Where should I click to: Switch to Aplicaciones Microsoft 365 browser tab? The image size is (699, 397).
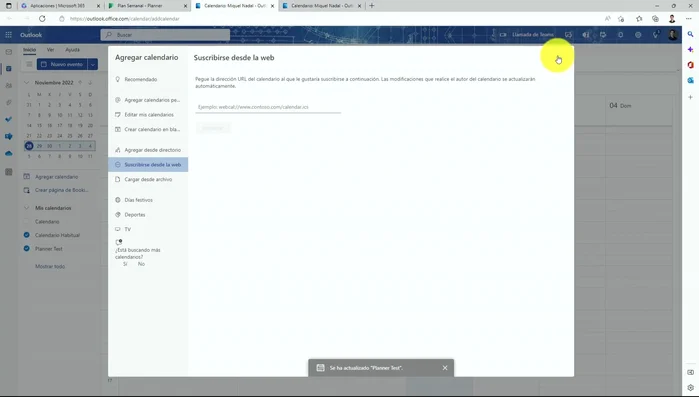[x=60, y=6]
